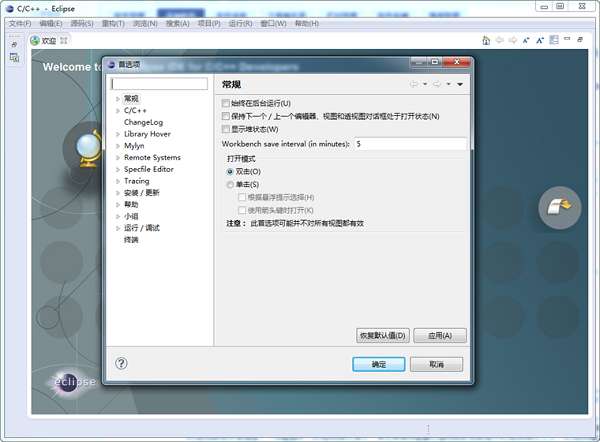The image size is (600, 442).
Task: Open the 编辑(E) menu
Action: point(51,24)
